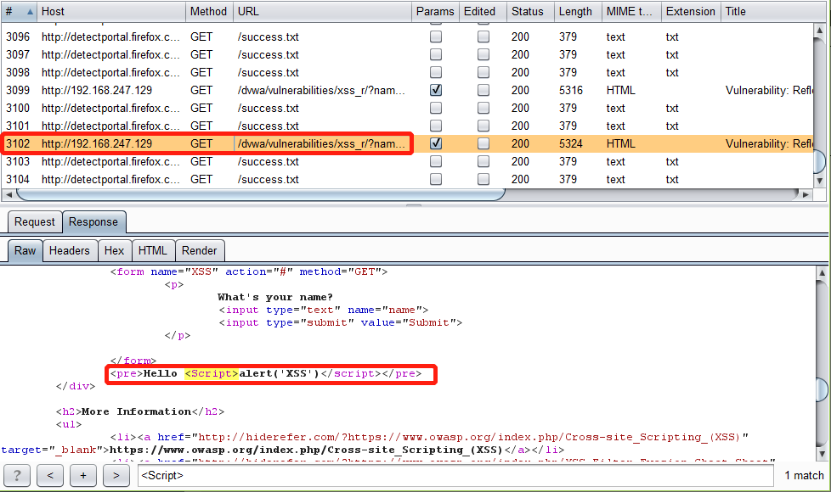Screen dimensions: 831x493
Task: Click length value 5324 in row 3102
Action: click(x=570, y=144)
